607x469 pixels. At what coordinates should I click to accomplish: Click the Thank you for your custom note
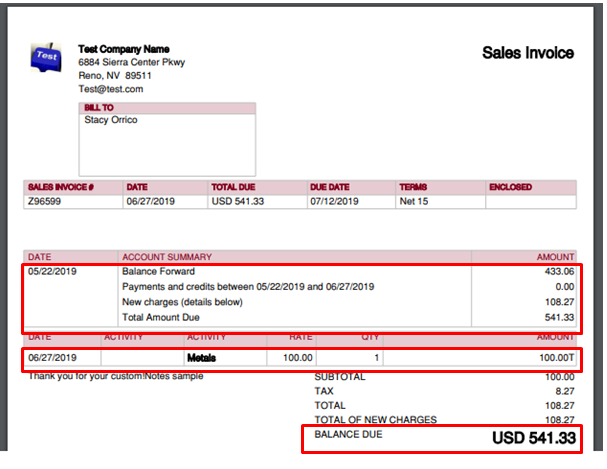tap(116, 376)
